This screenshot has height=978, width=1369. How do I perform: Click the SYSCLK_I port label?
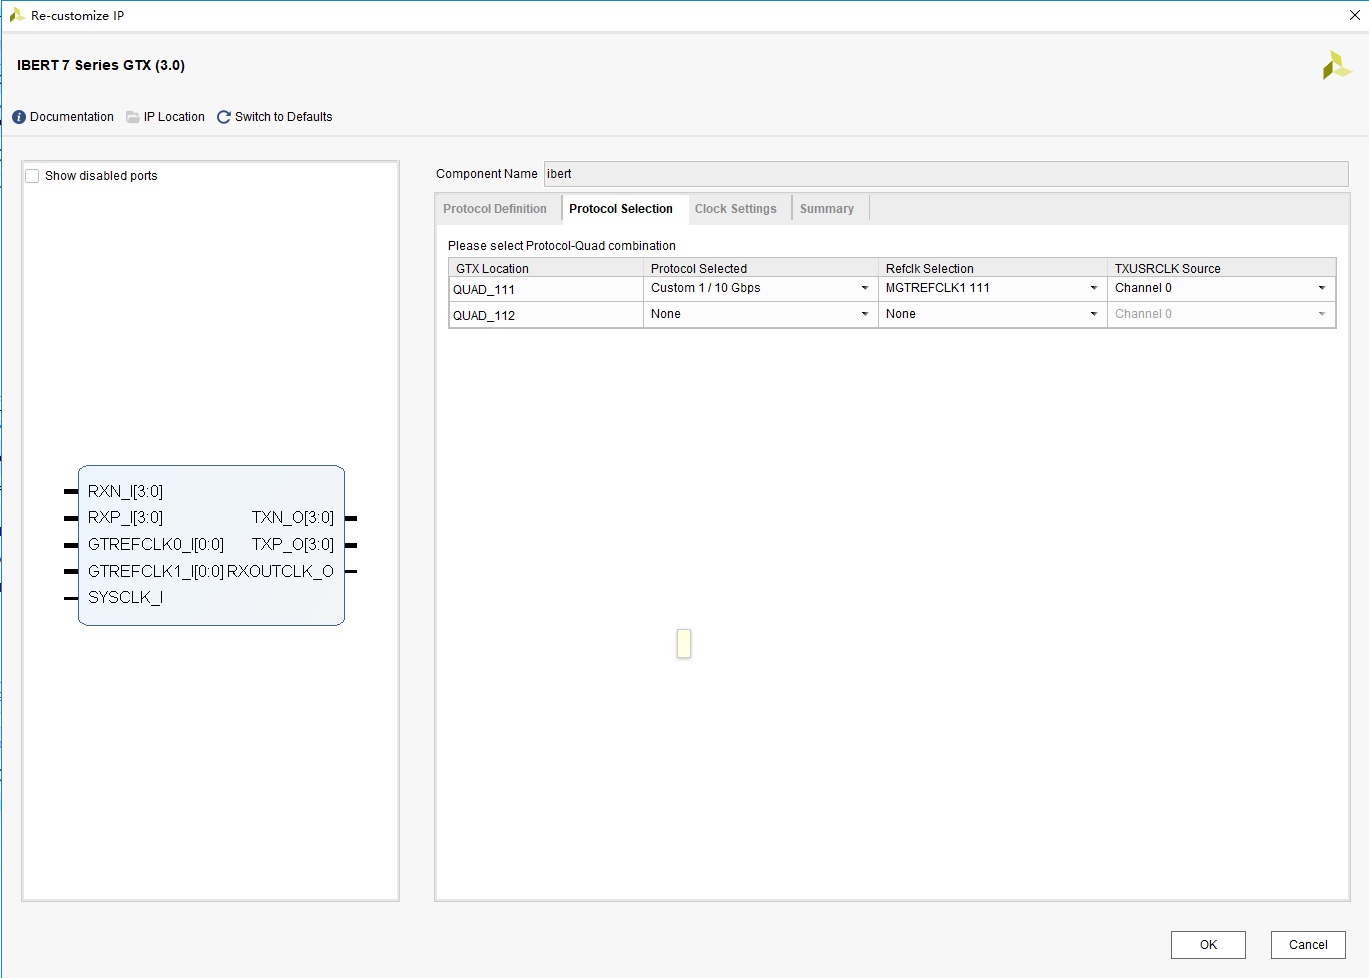[x=125, y=597]
